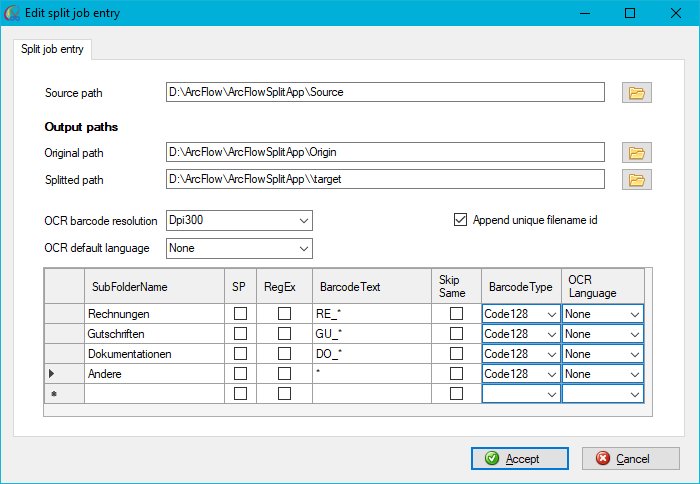Click the Cancel button

[x=631, y=459]
